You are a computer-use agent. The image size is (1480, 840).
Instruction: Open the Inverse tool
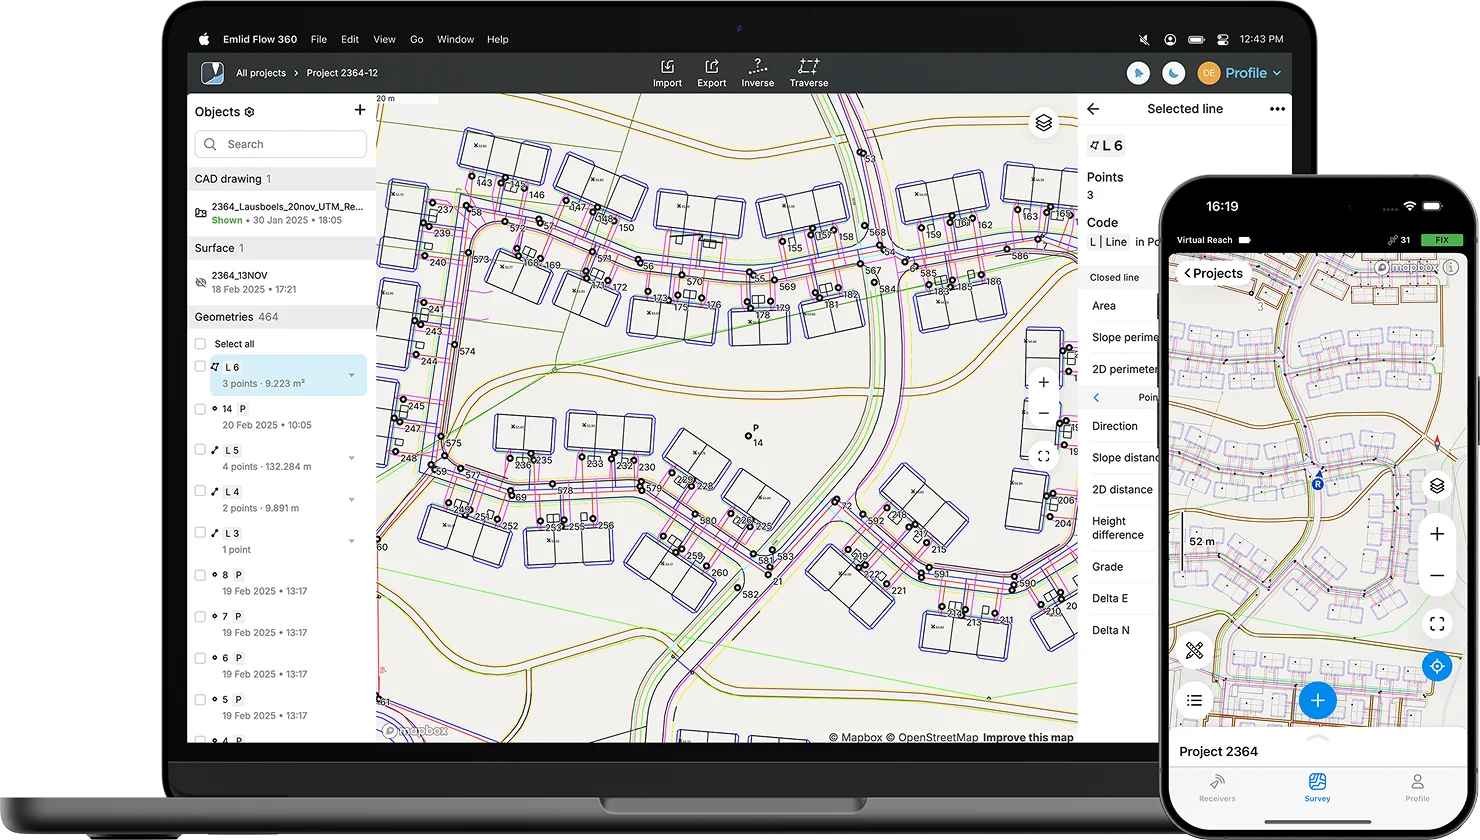(x=757, y=72)
